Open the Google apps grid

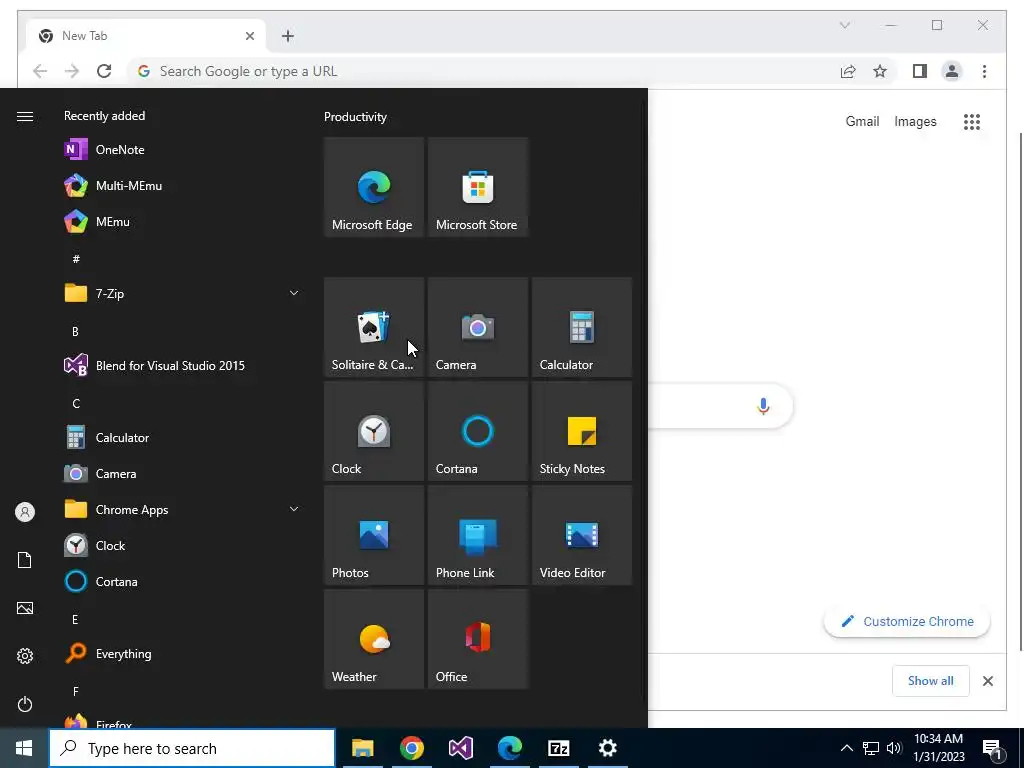972,121
